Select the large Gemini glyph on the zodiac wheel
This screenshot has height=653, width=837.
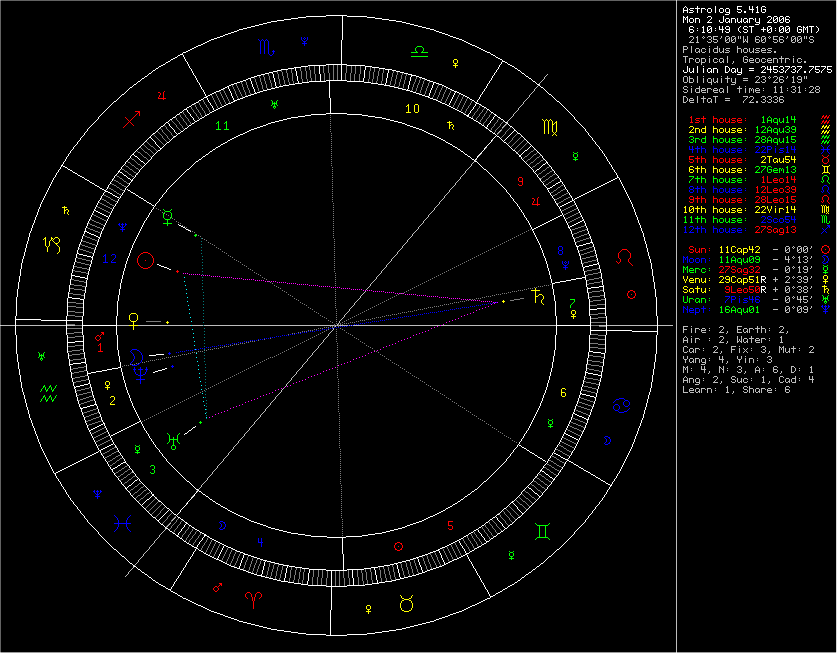tap(542, 531)
